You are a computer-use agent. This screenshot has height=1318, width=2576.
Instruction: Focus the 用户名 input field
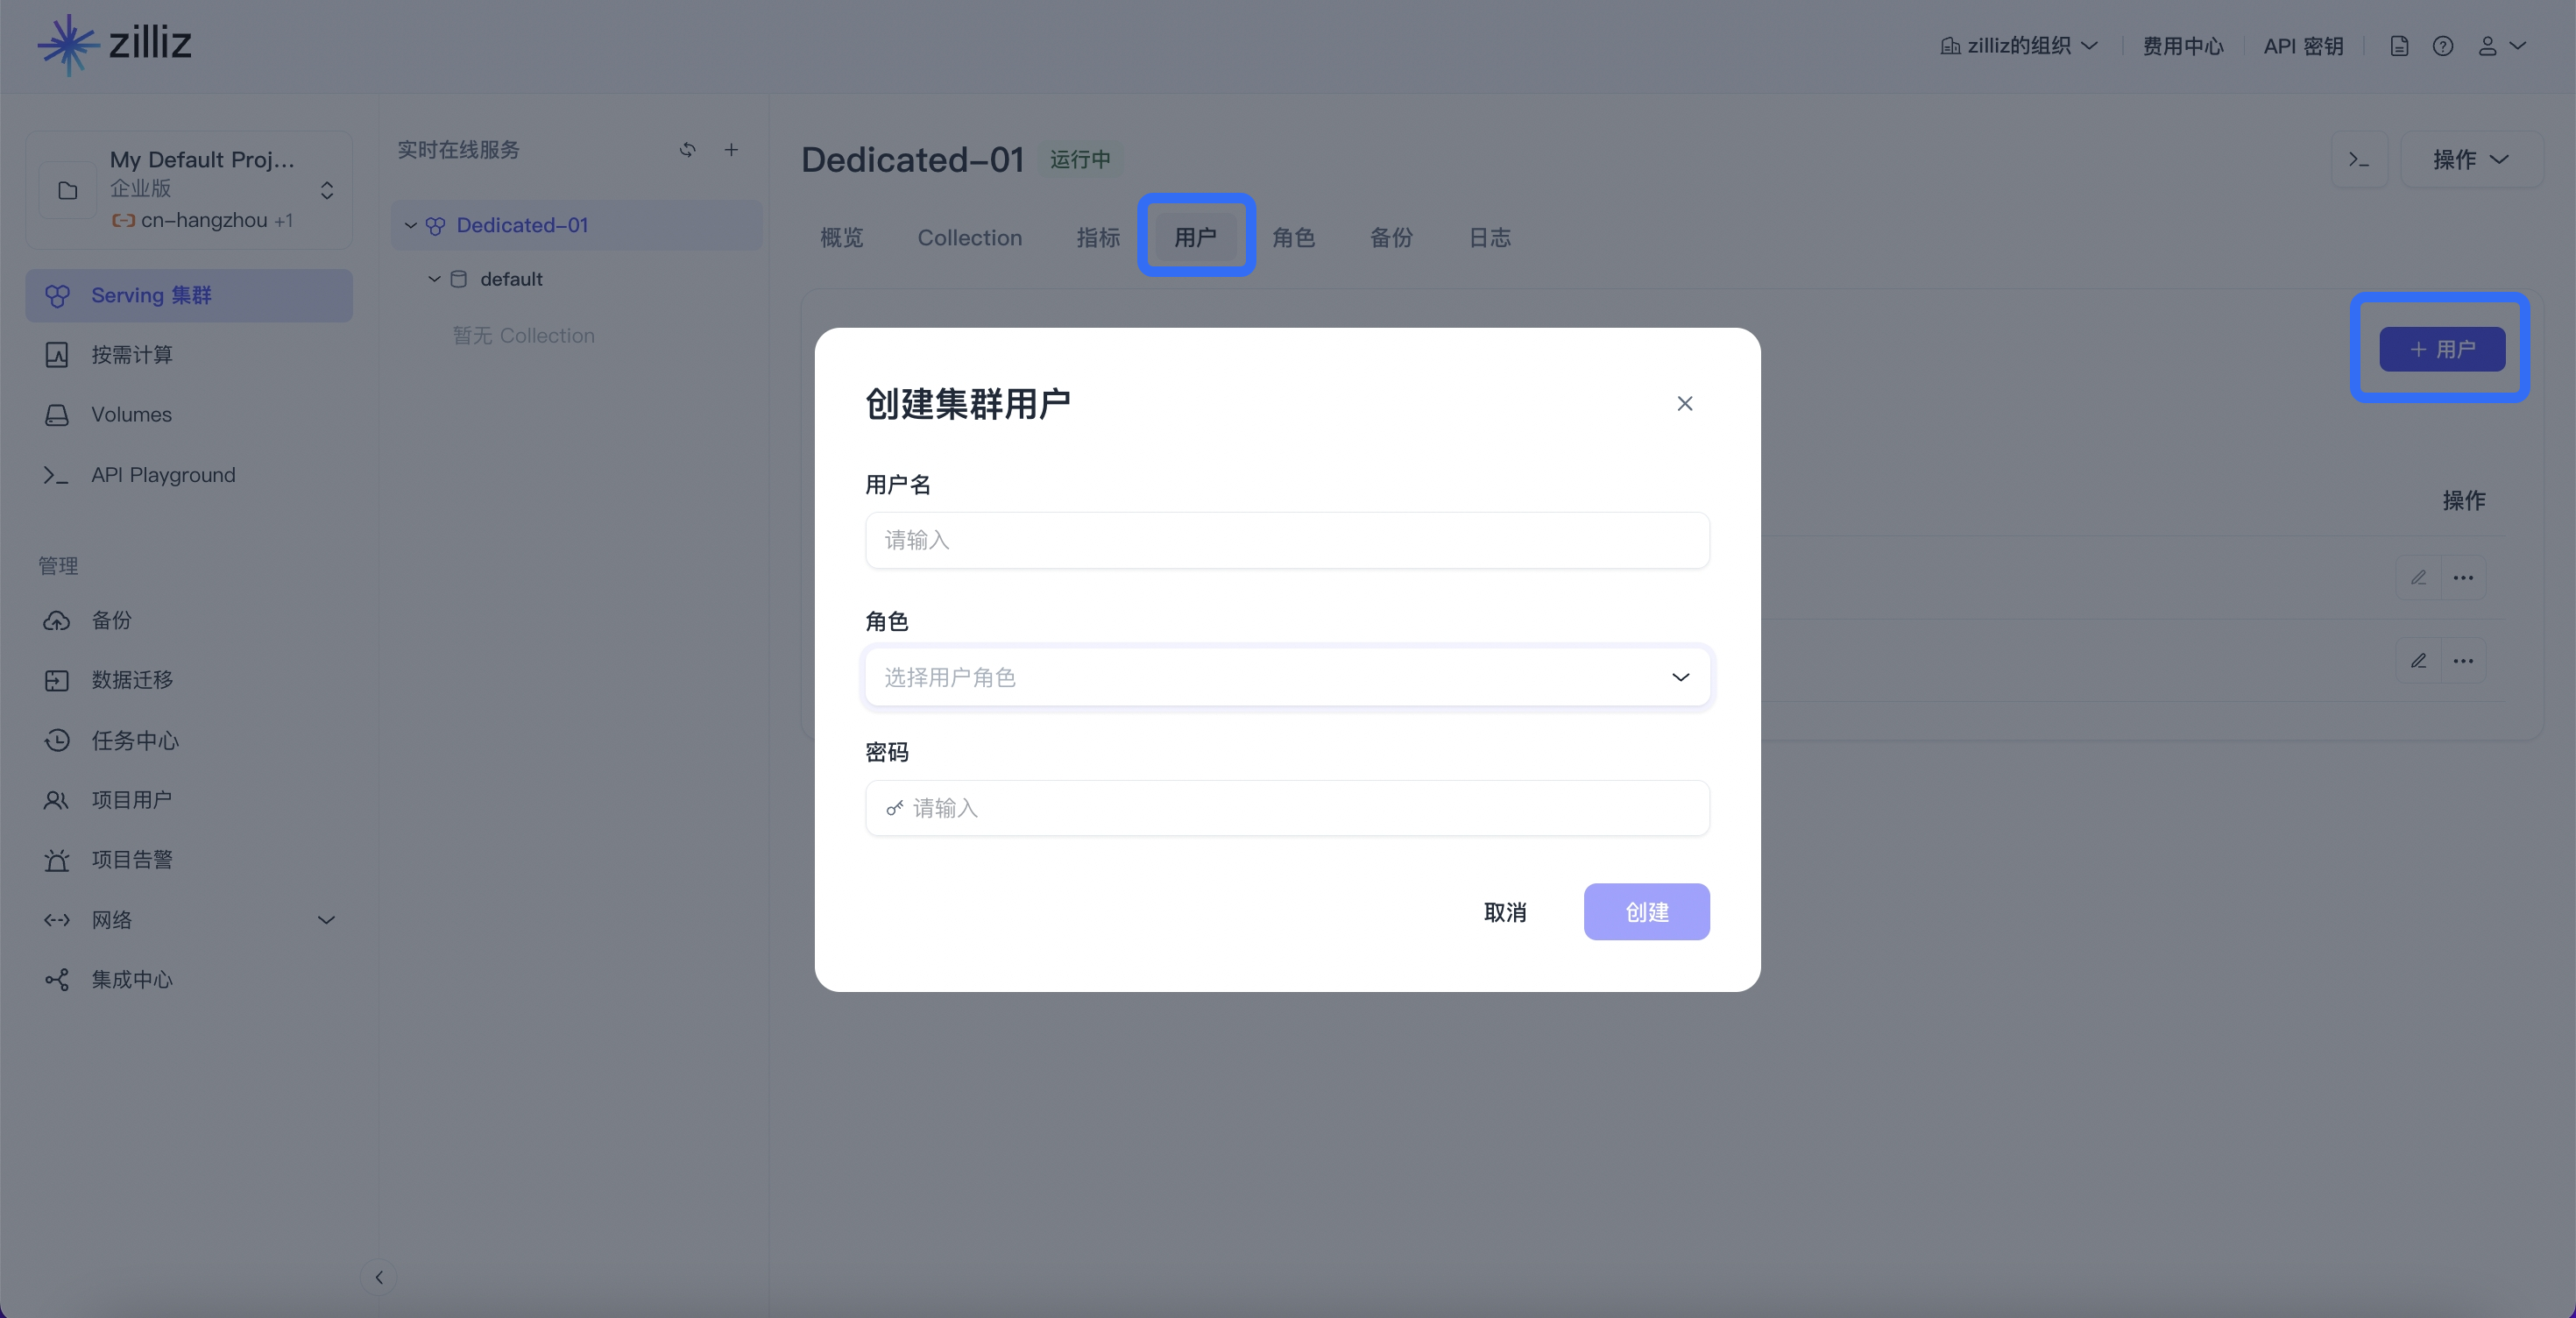coord(1287,541)
